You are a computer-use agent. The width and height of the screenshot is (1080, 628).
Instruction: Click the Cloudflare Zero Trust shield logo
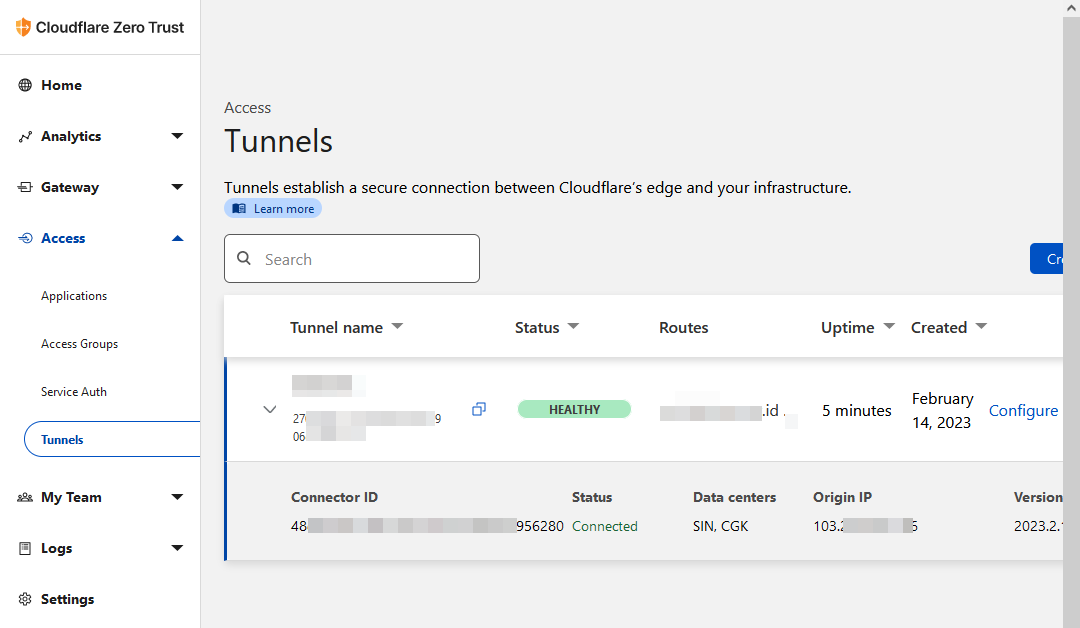[x=23, y=27]
